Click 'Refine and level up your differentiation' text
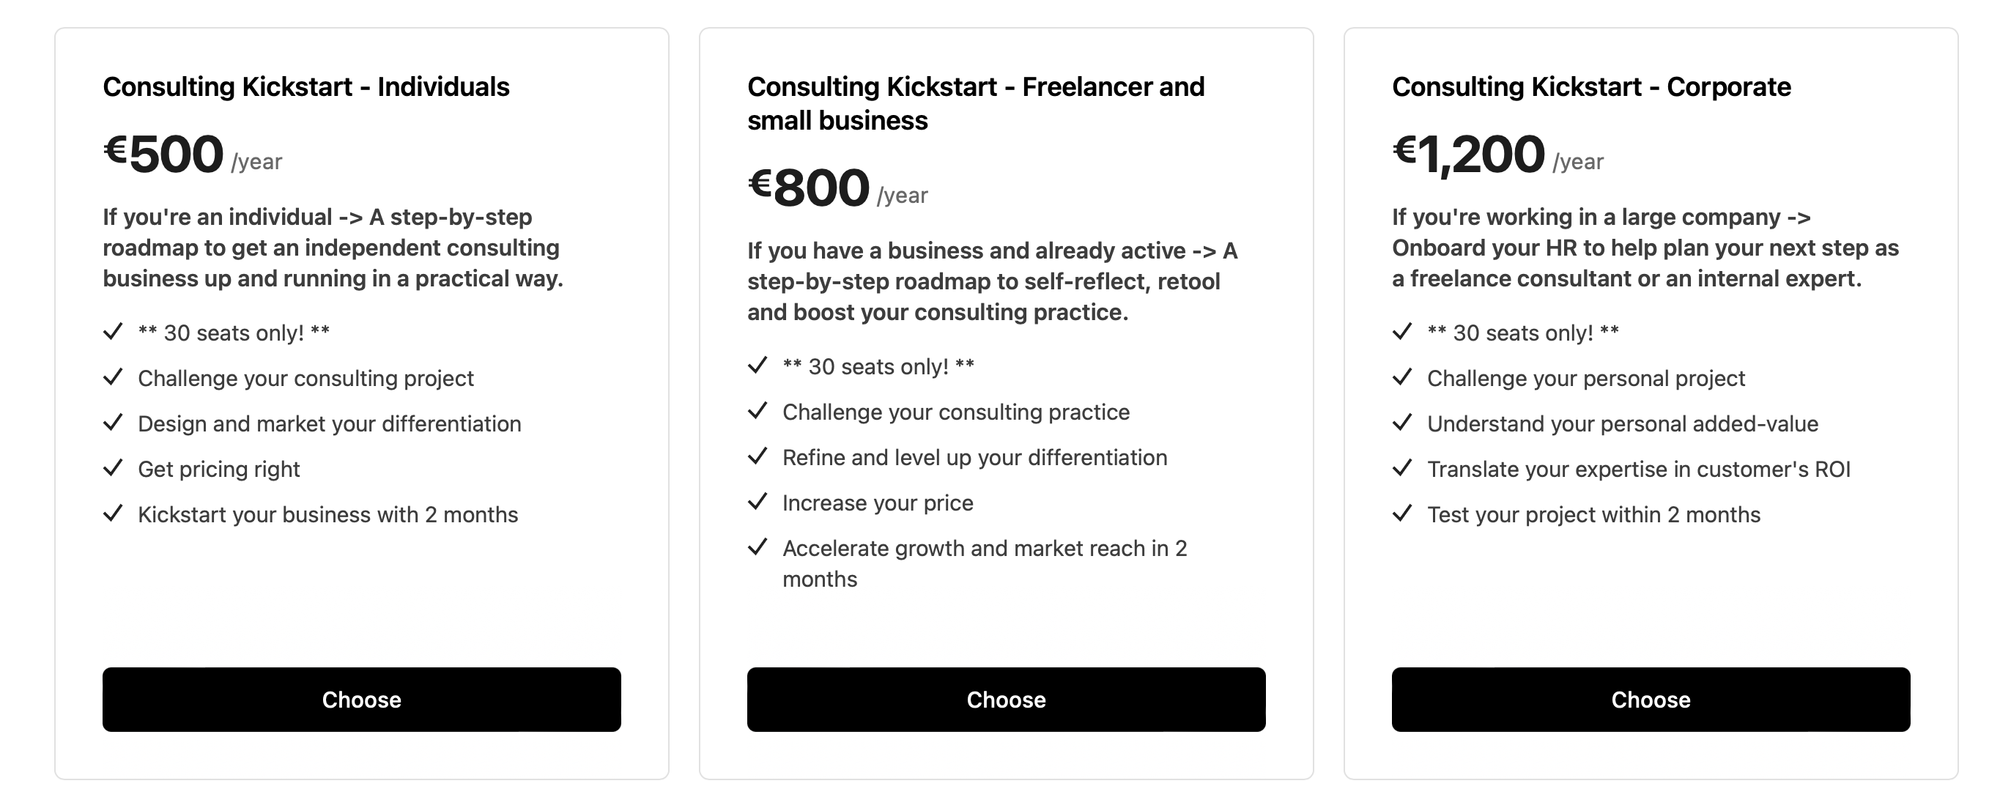2000x797 pixels. (x=974, y=458)
